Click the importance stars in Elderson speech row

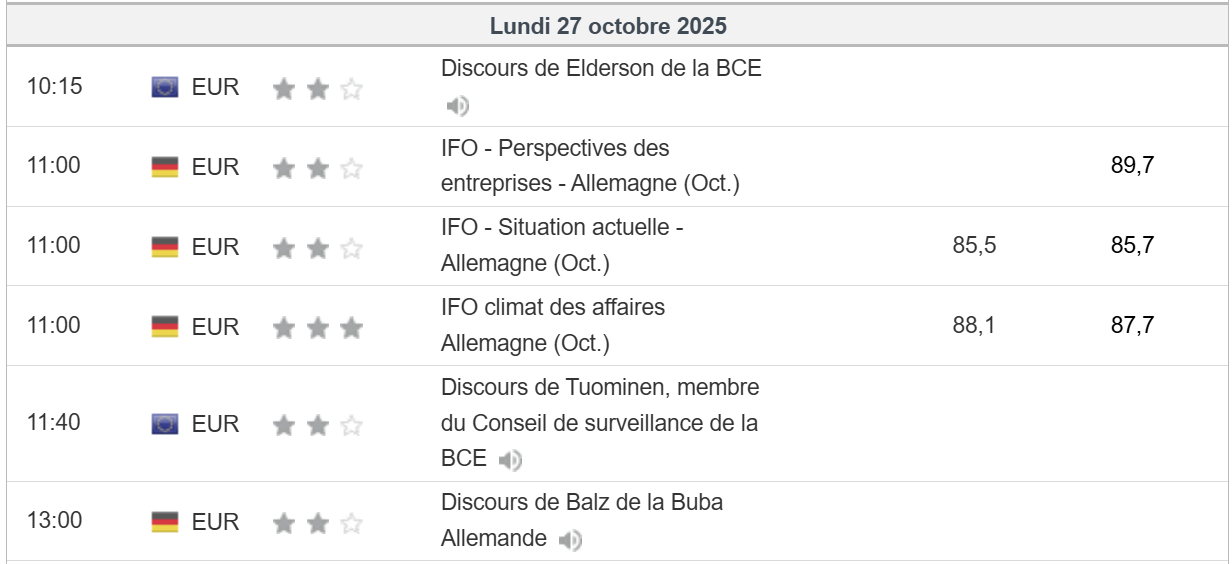[x=318, y=89]
